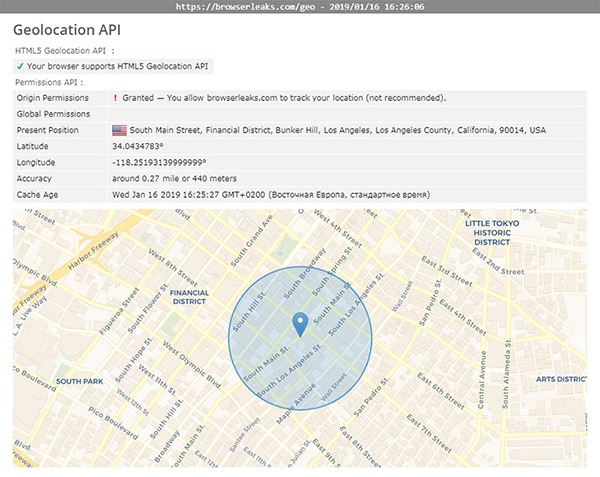Click West 8th Street map label

(173, 267)
